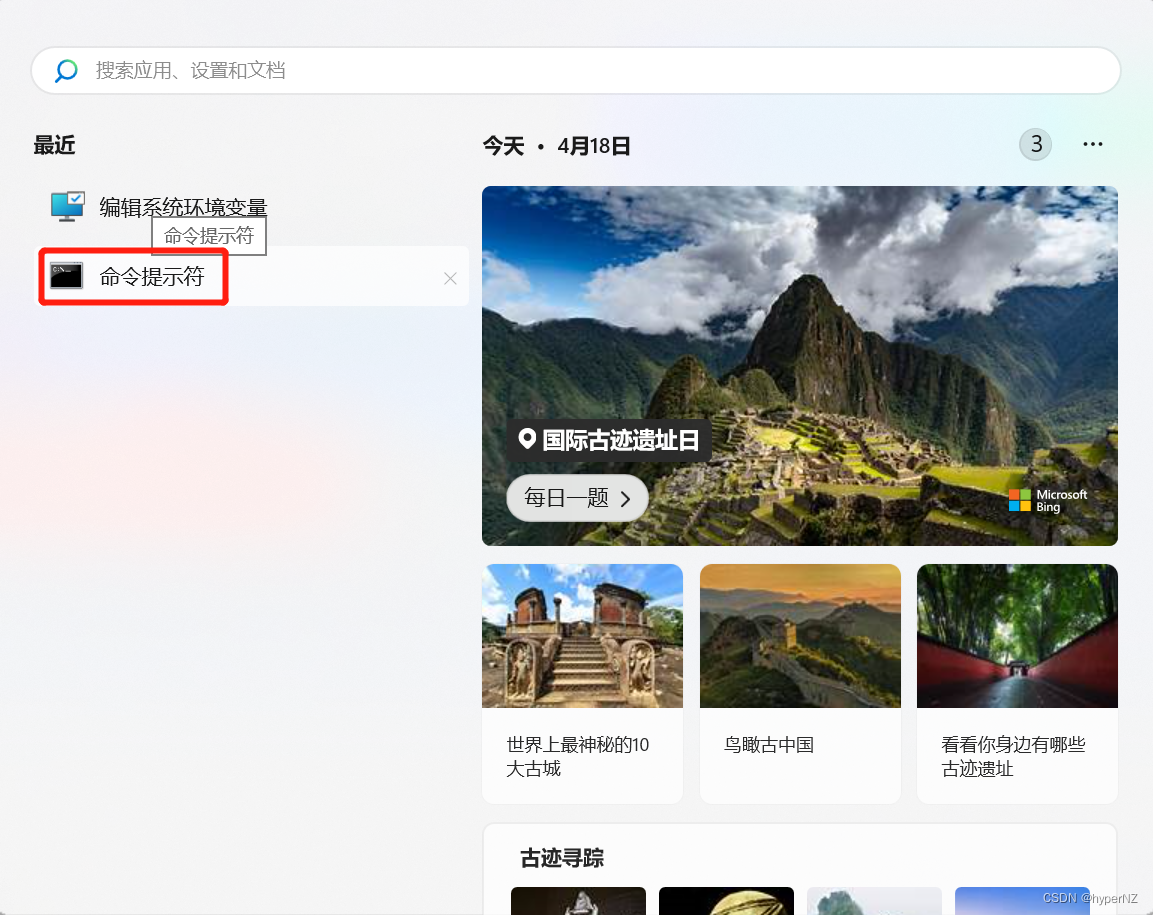This screenshot has height=915, width=1153.
Task: Open 看看你身边有哪些古迹遗址 article
Action: (1013, 756)
